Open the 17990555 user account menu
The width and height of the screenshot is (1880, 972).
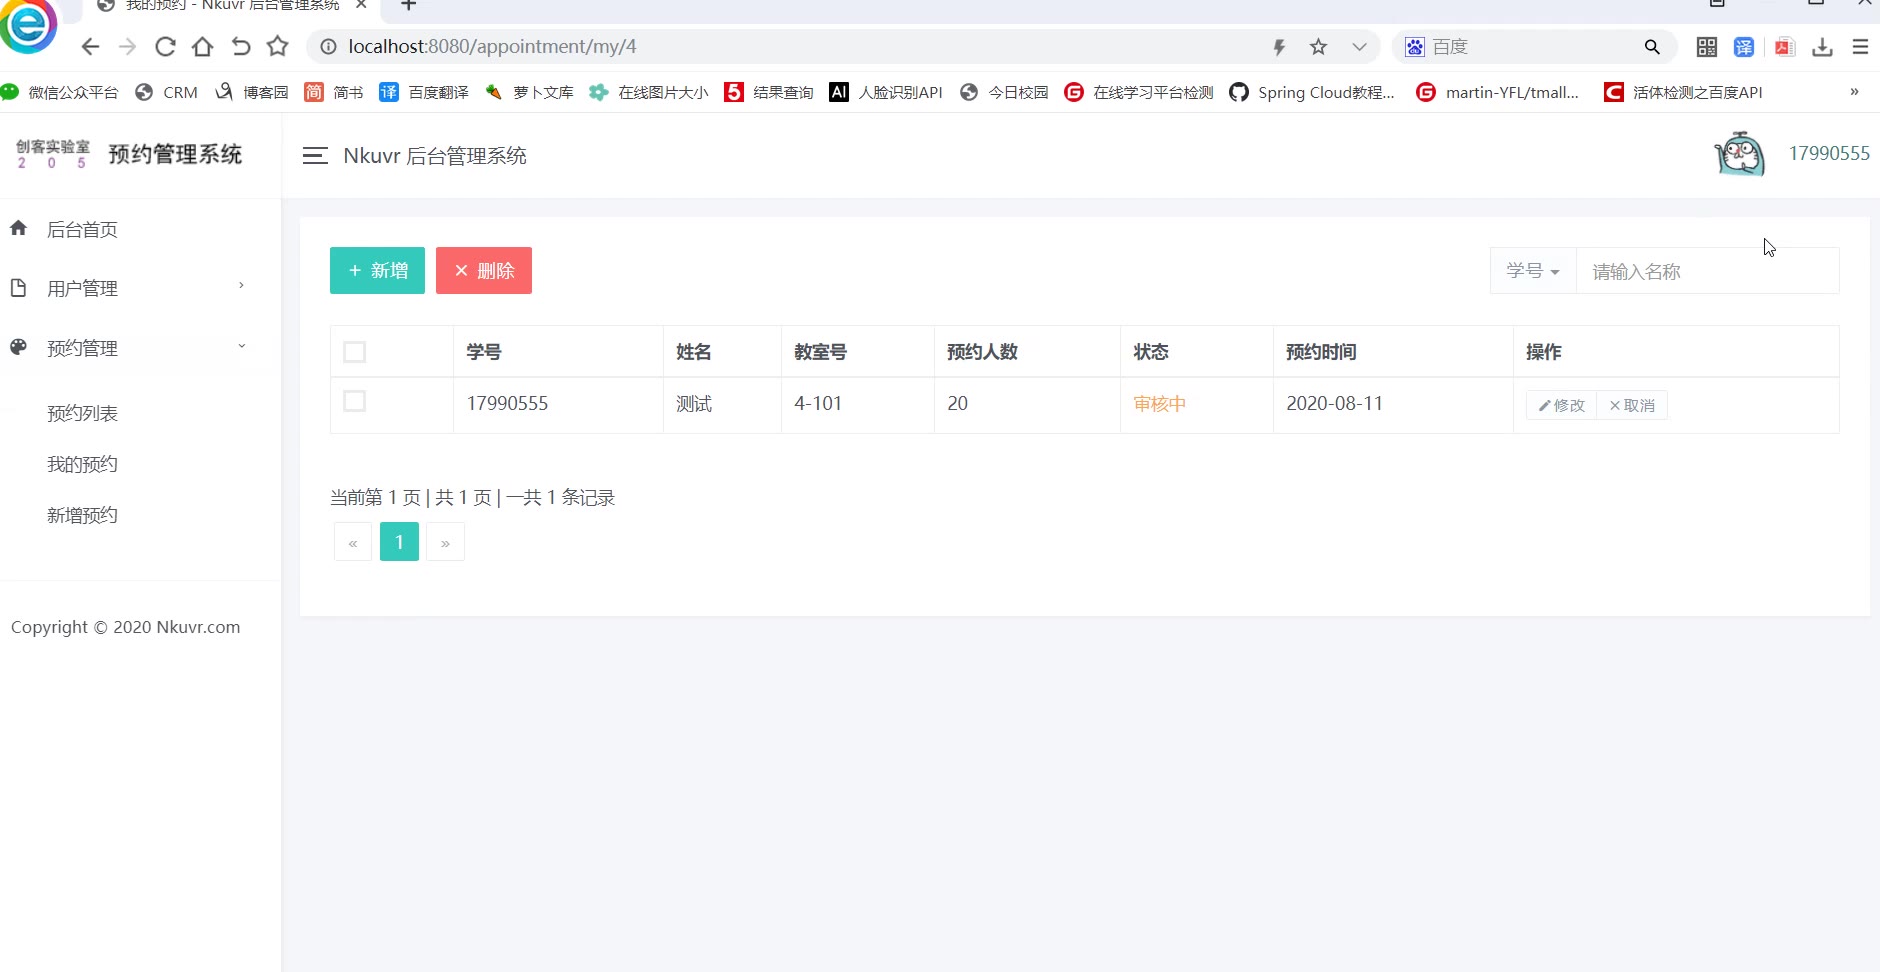pos(1829,153)
